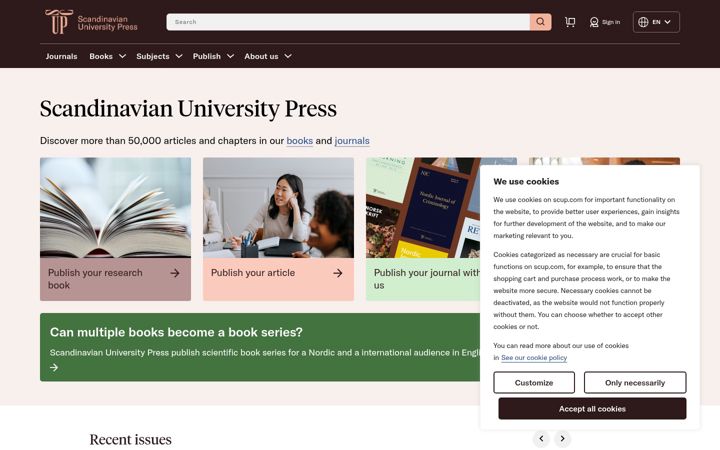Click 'Publish your research book' card label

coord(95,279)
